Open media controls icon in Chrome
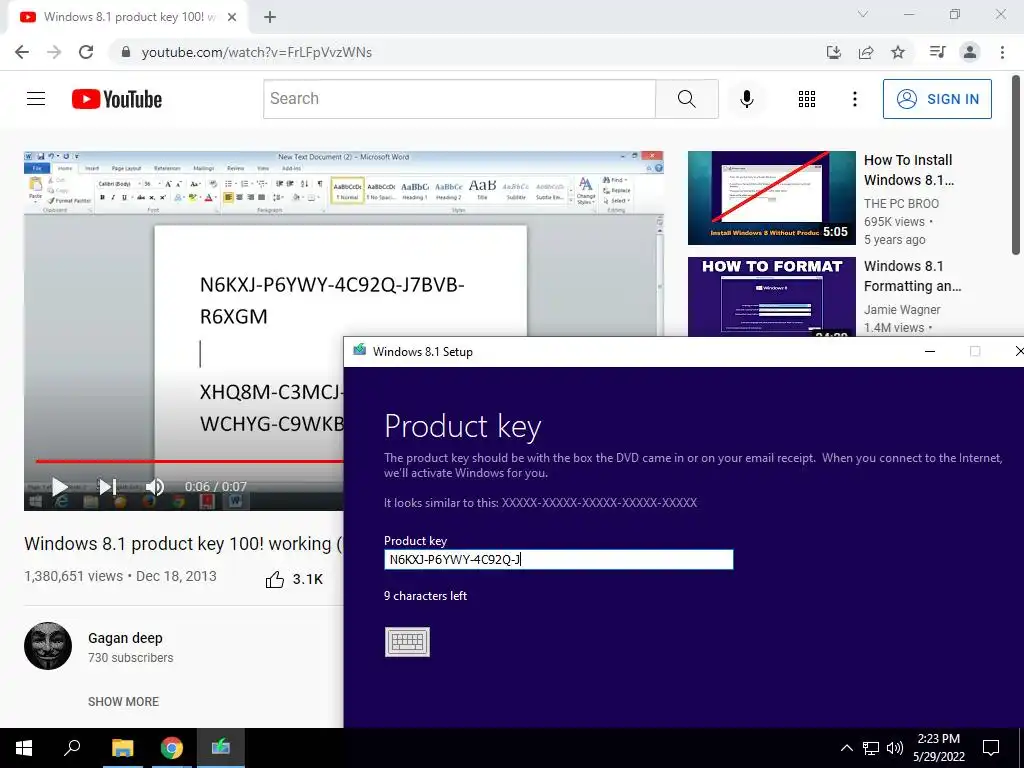 coord(938,52)
